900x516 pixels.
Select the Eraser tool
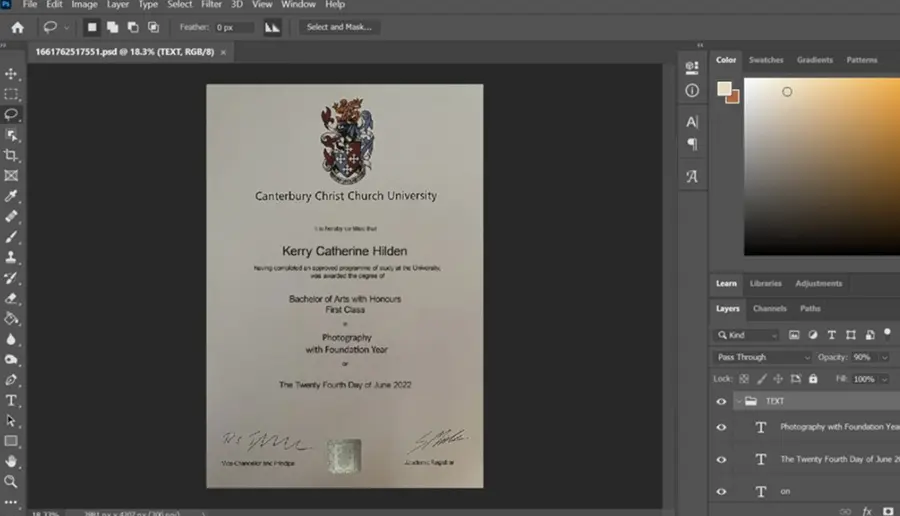[11, 298]
